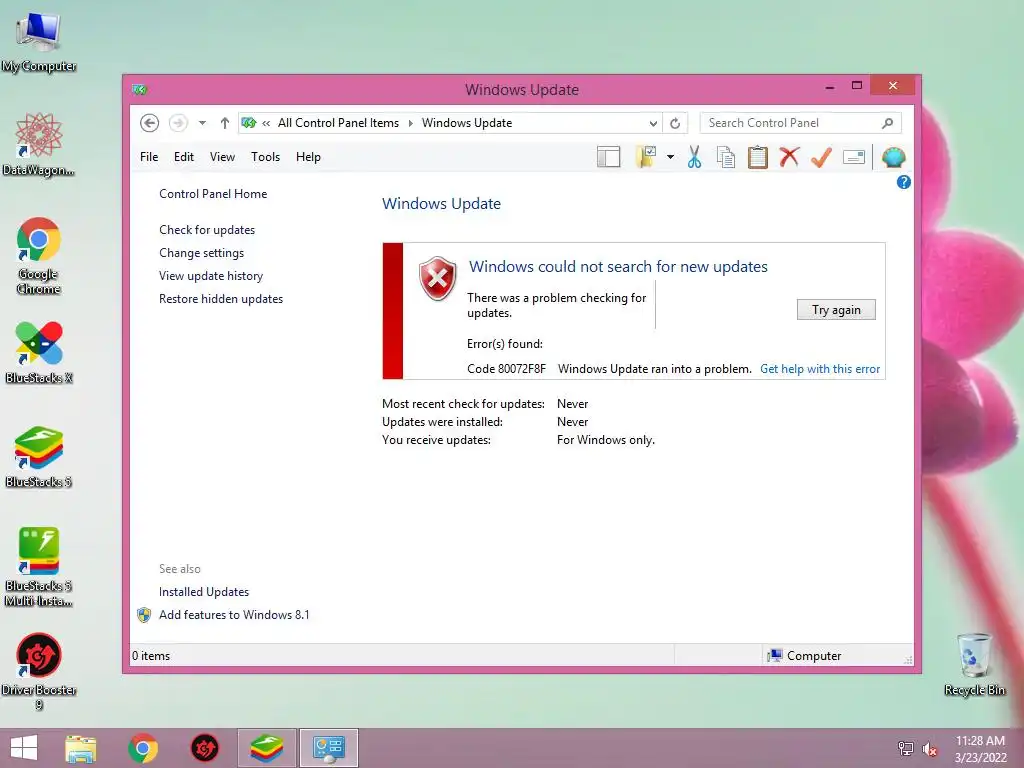
Task: Open the Windows Start button
Action: 24,748
